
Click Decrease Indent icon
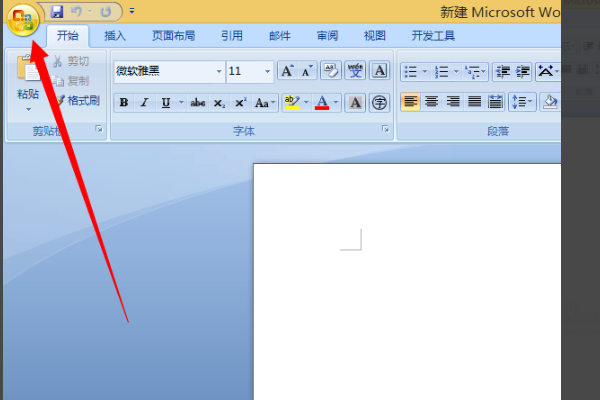point(503,72)
